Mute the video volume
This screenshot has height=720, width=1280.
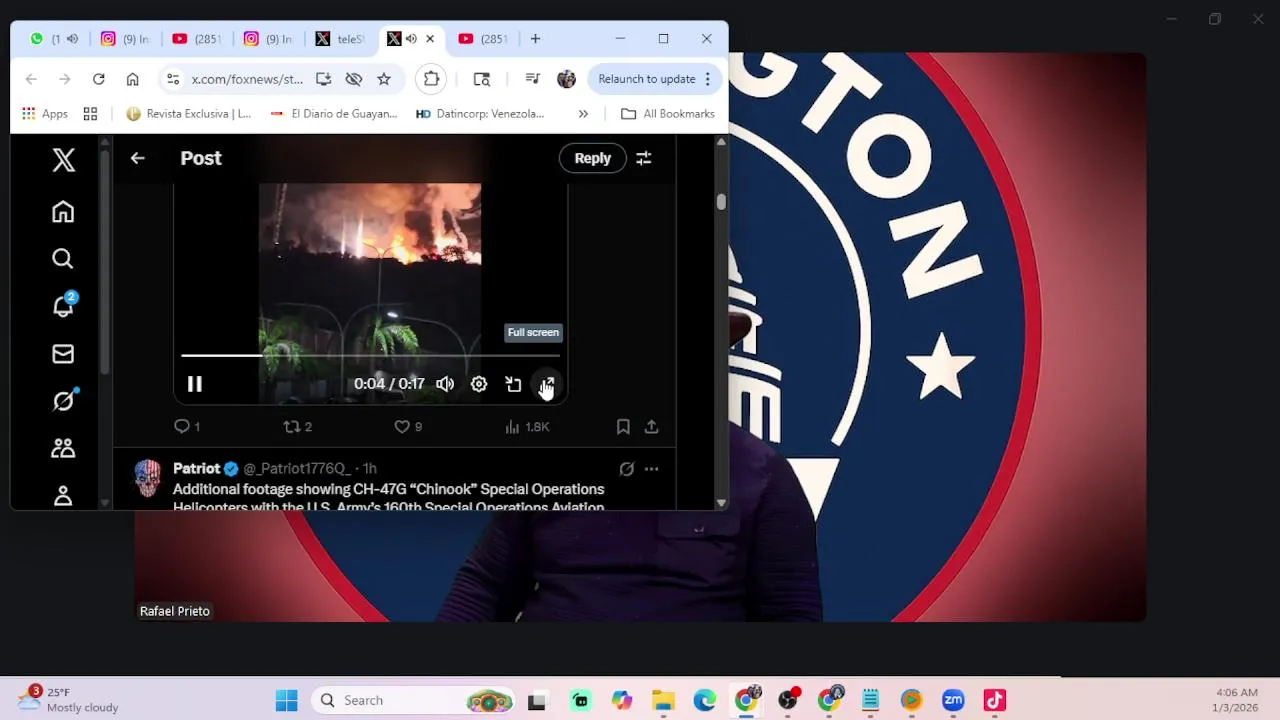tap(445, 384)
